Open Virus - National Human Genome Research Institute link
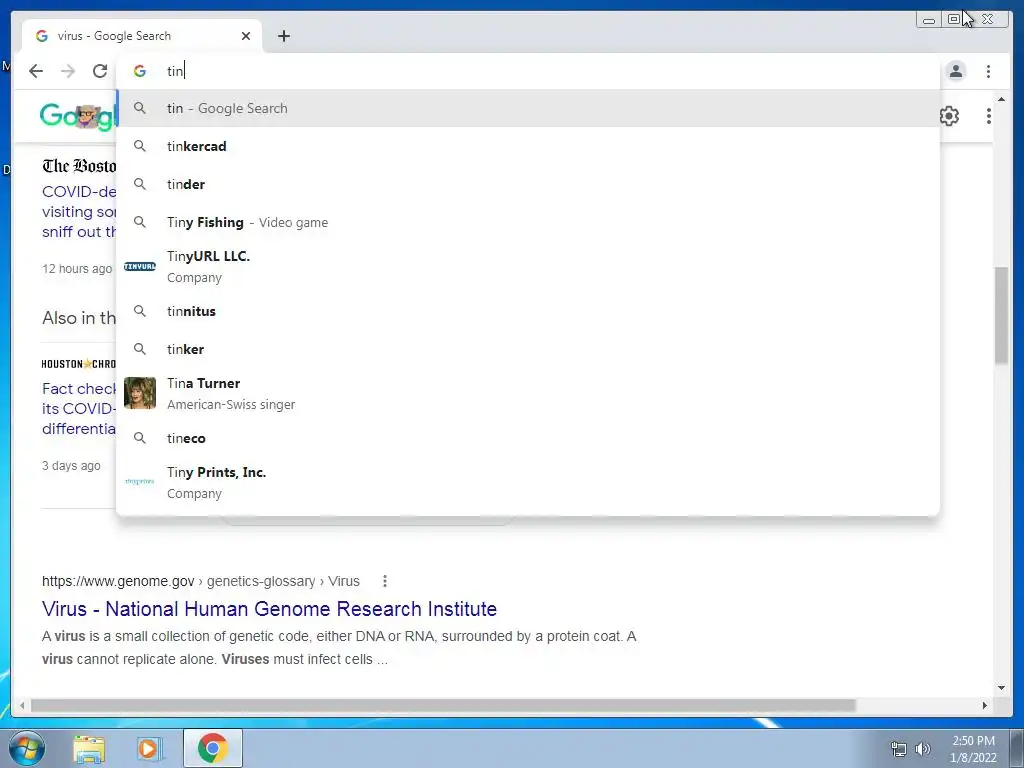This screenshot has height=768, width=1024. coord(269,609)
